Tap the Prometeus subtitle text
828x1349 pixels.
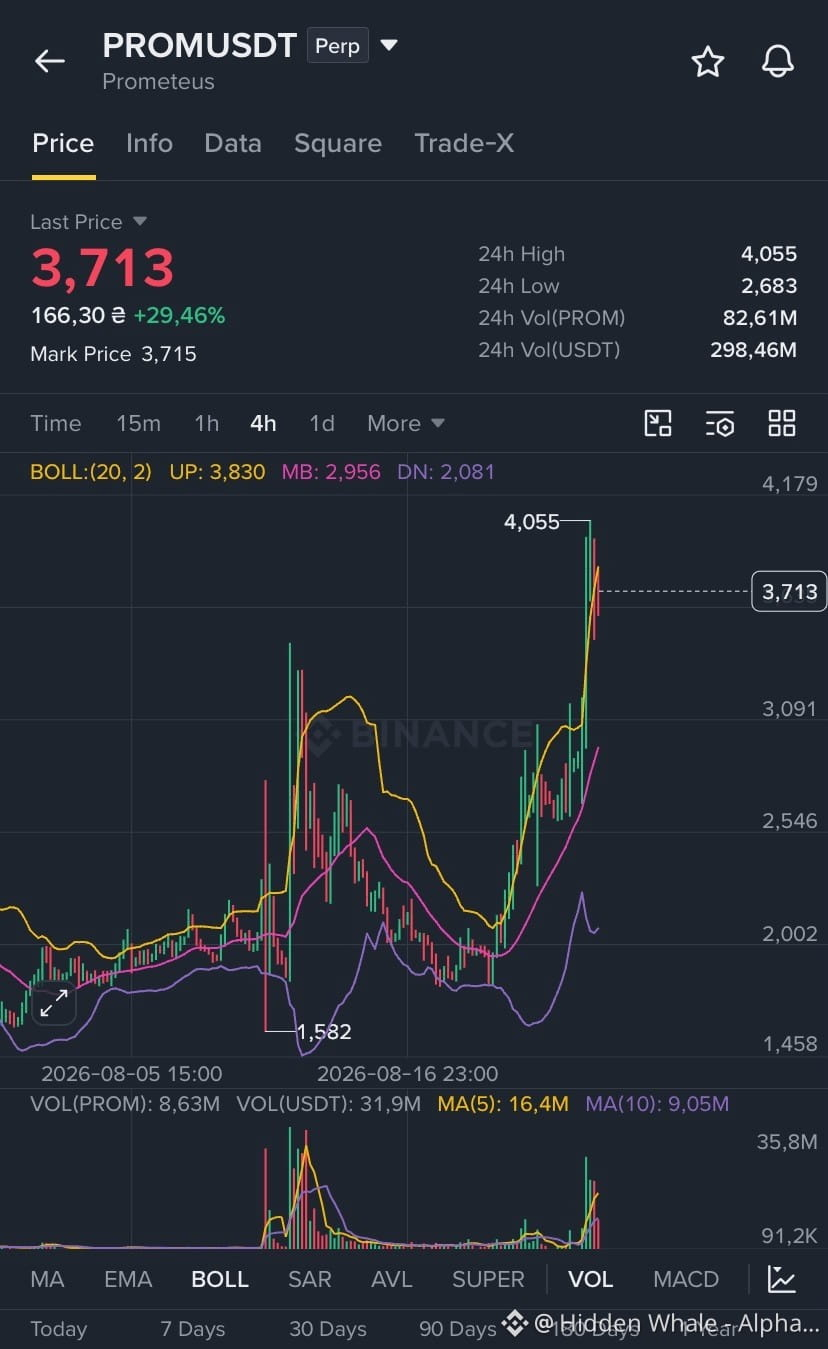click(158, 81)
